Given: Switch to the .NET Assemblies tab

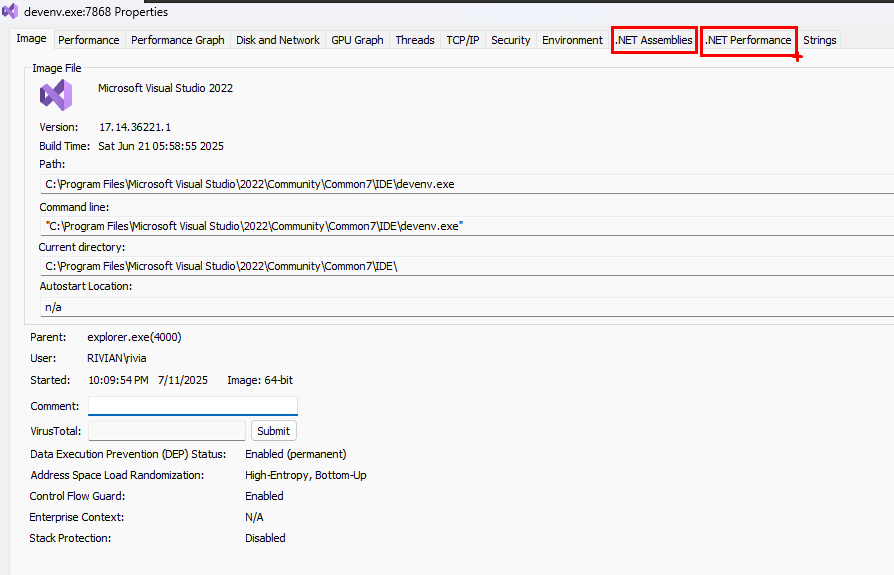Looking at the screenshot, I should coord(654,40).
